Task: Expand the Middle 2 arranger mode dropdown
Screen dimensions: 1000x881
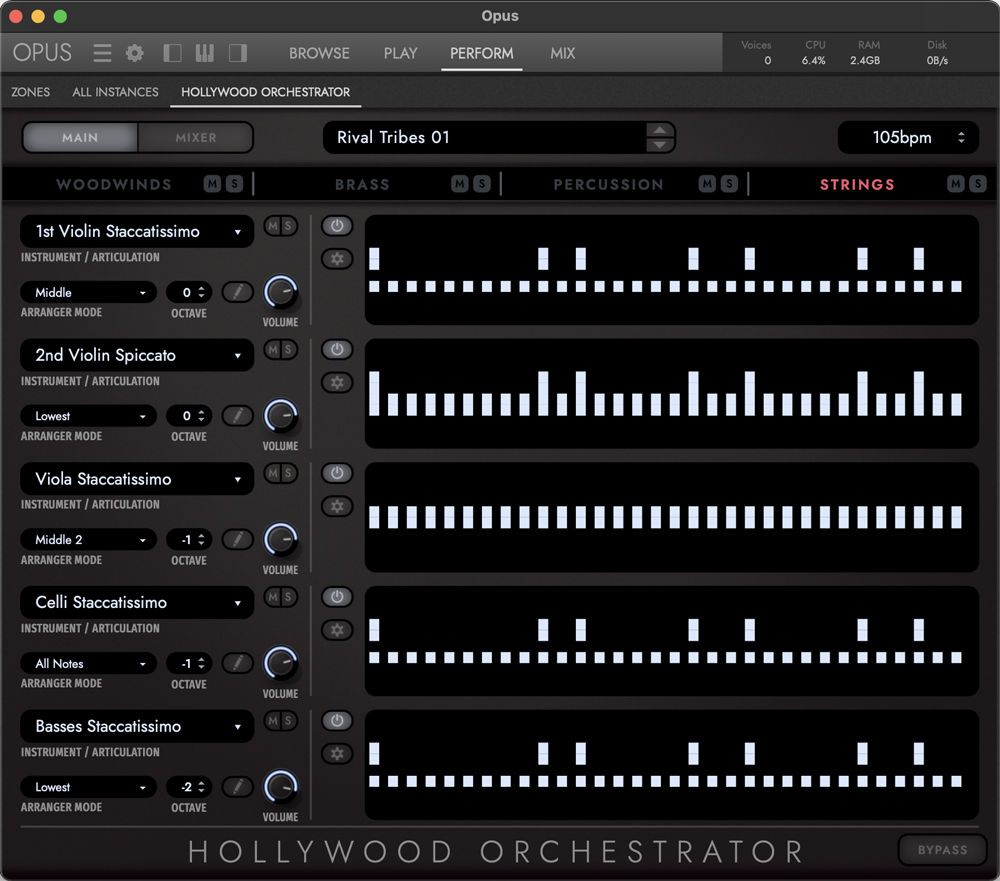Action: click(x=89, y=540)
